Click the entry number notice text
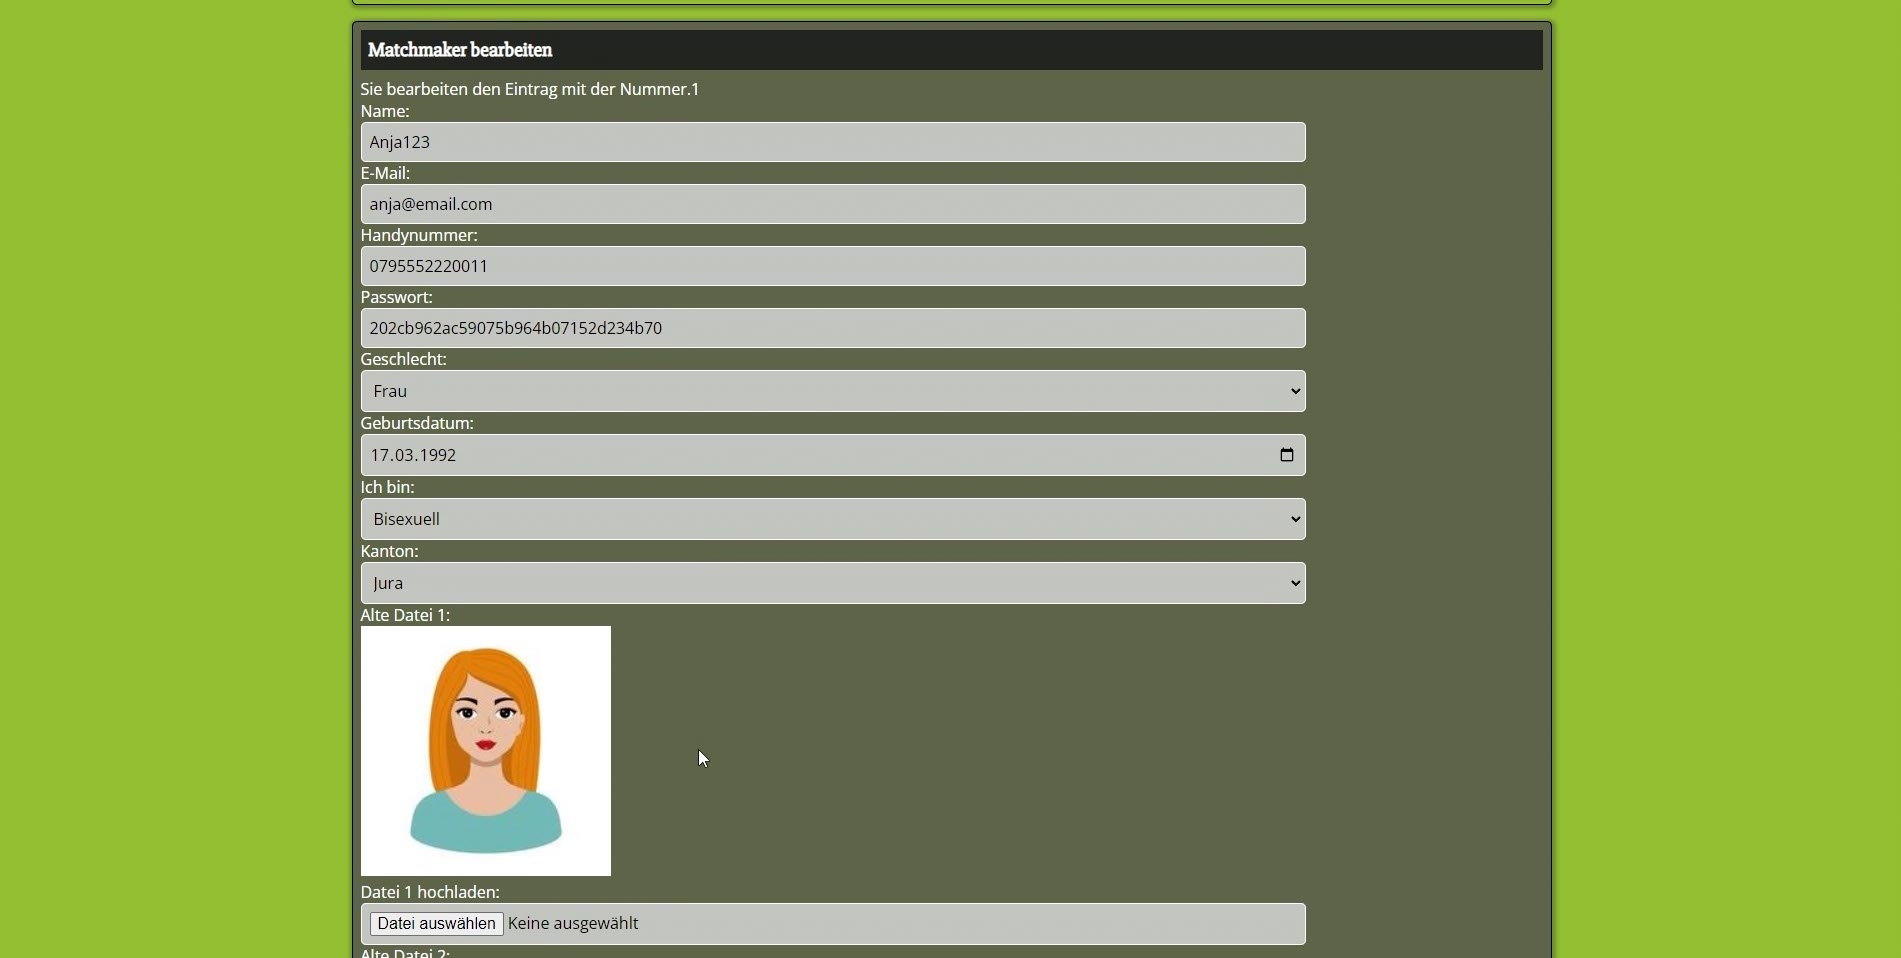Screen dimensions: 1901x958 [530, 89]
